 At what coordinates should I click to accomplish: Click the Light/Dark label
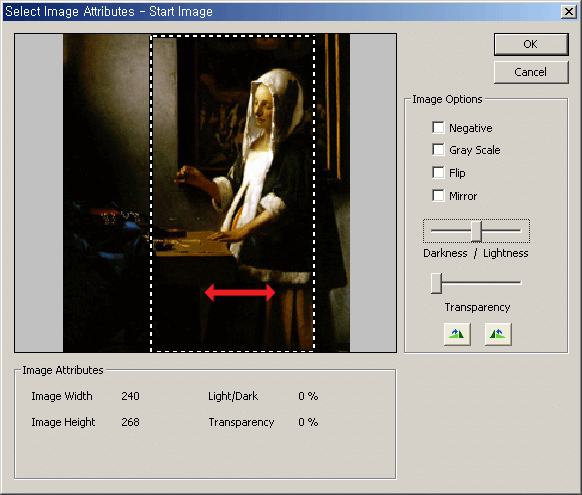tap(233, 396)
